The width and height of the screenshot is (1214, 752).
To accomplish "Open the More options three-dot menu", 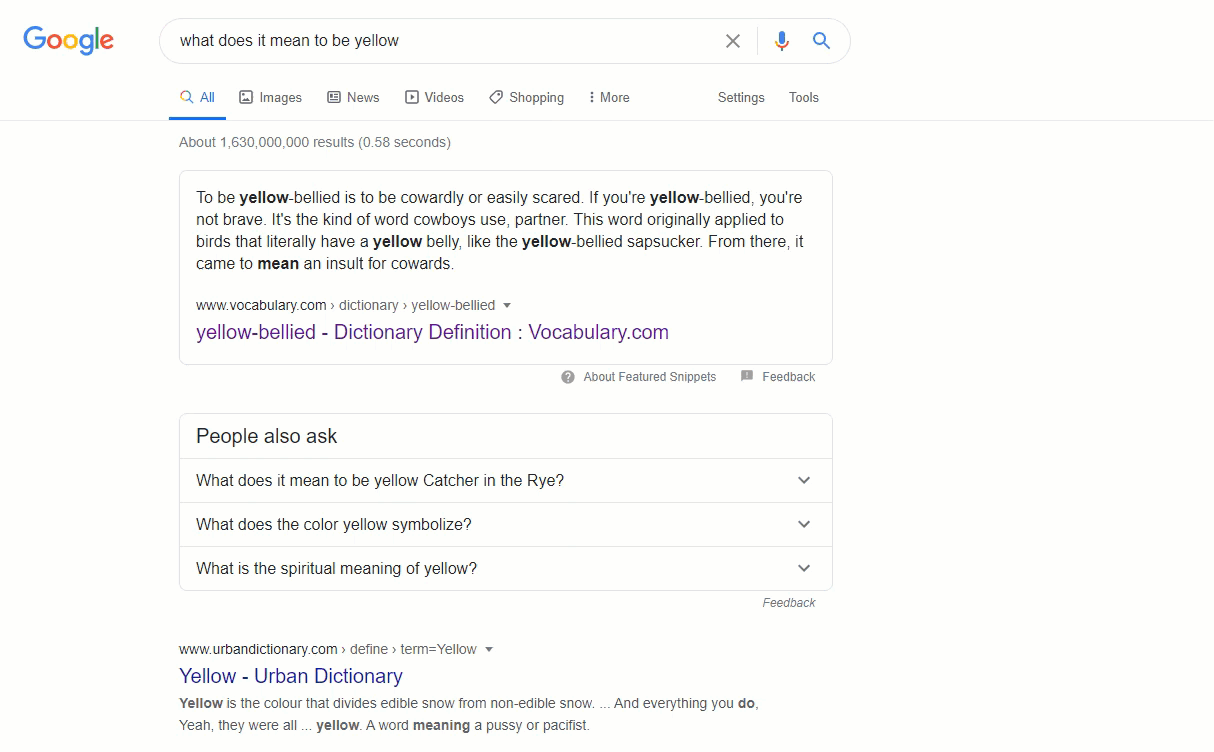I will click(608, 98).
